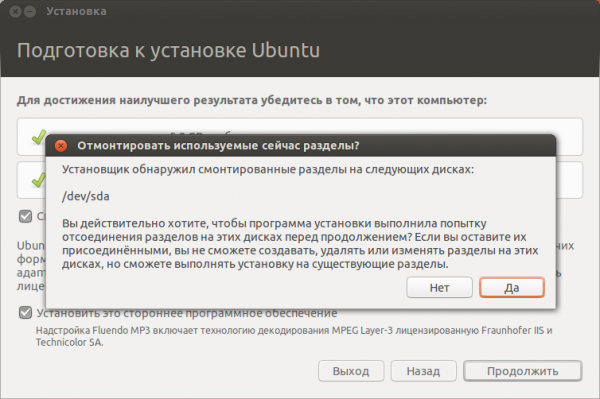Click the 'Для достижения наилучшего результата' text
This screenshot has width=600, height=399.
point(252,100)
